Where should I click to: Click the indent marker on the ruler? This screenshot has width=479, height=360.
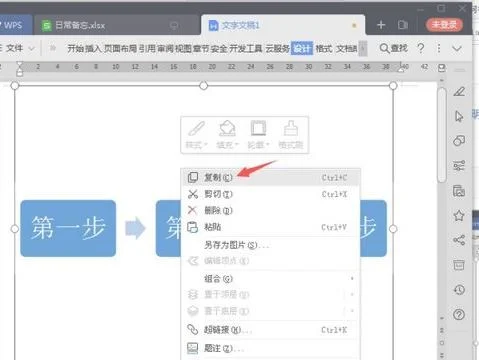pos(20,69)
